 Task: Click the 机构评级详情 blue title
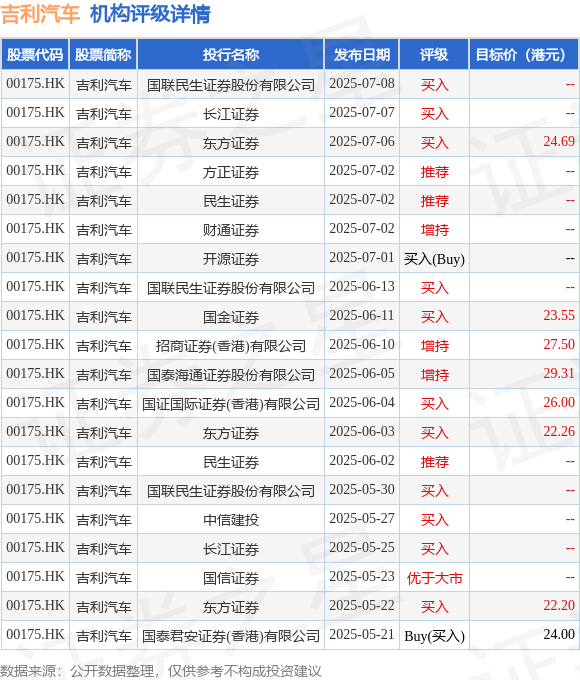(150, 14)
